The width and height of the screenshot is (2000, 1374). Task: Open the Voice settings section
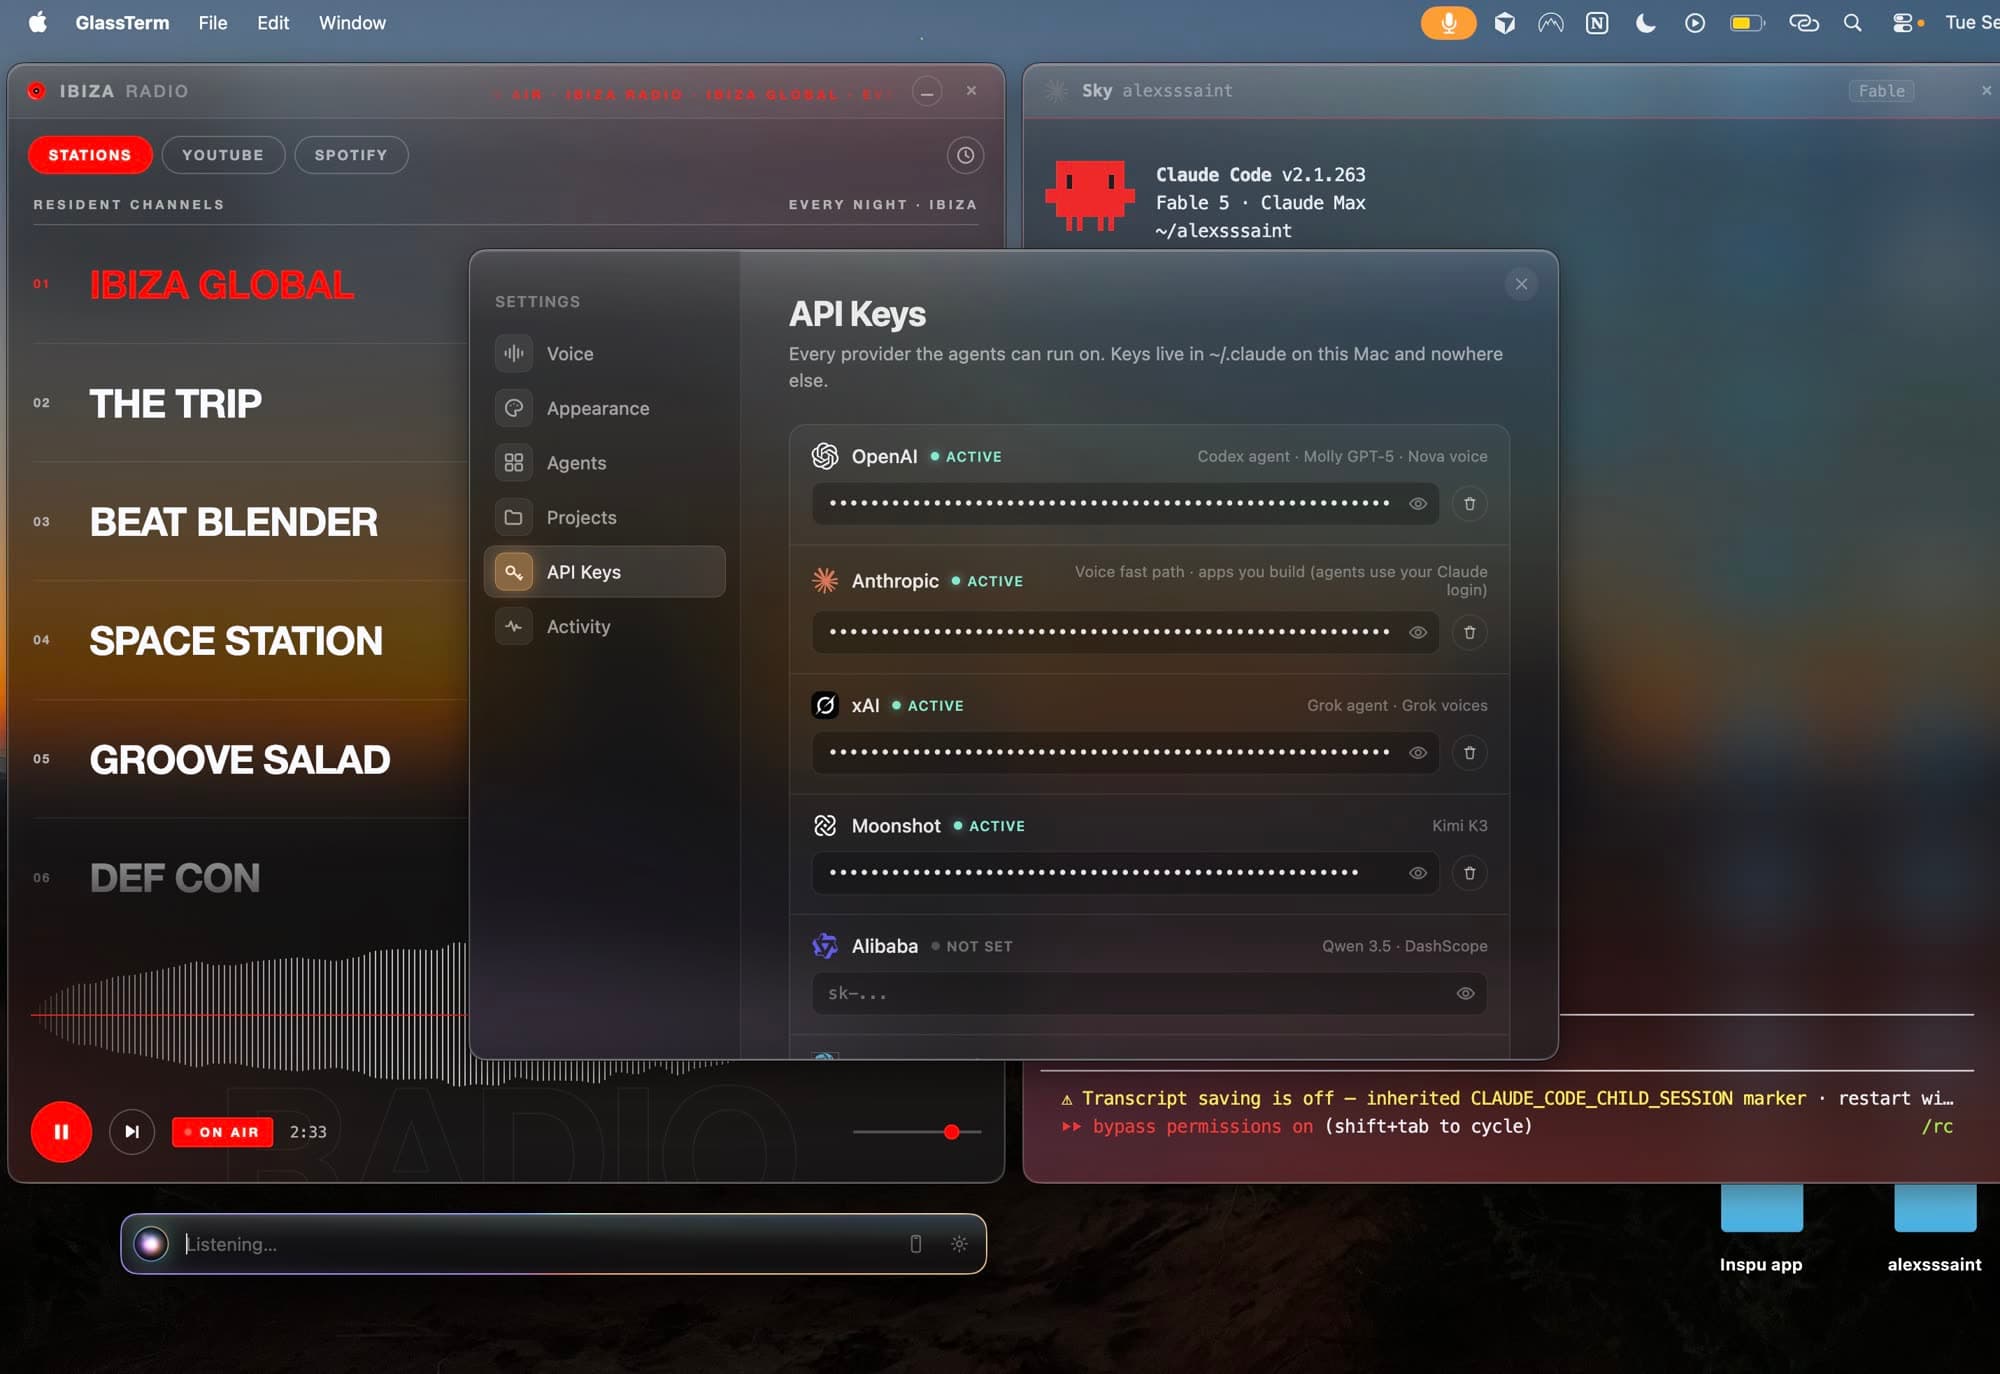point(604,353)
